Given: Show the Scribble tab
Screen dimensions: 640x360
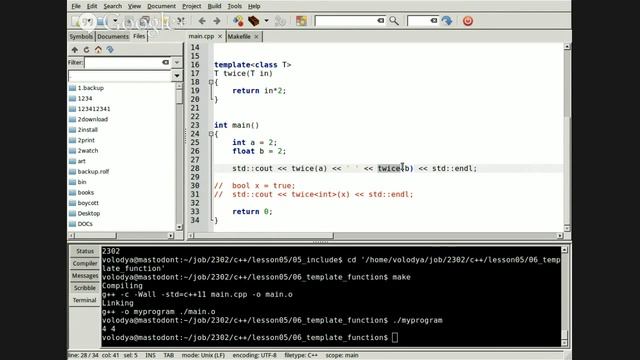Looking at the screenshot, I should pyautogui.click(x=85, y=288).
